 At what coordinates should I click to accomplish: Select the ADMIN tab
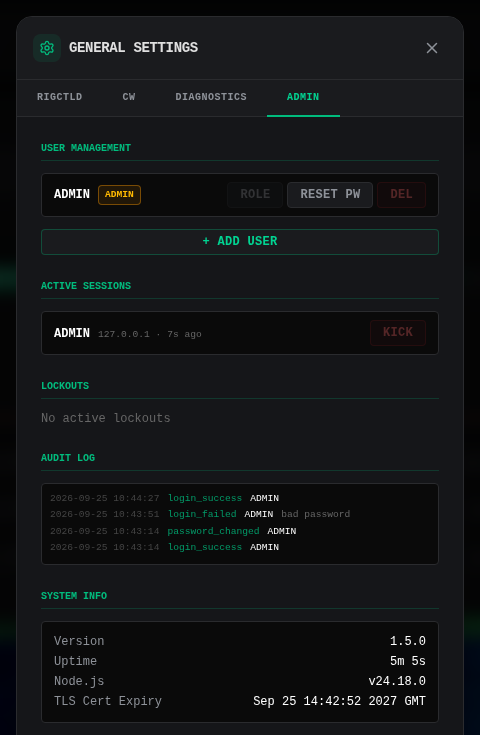pyautogui.click(x=303, y=97)
